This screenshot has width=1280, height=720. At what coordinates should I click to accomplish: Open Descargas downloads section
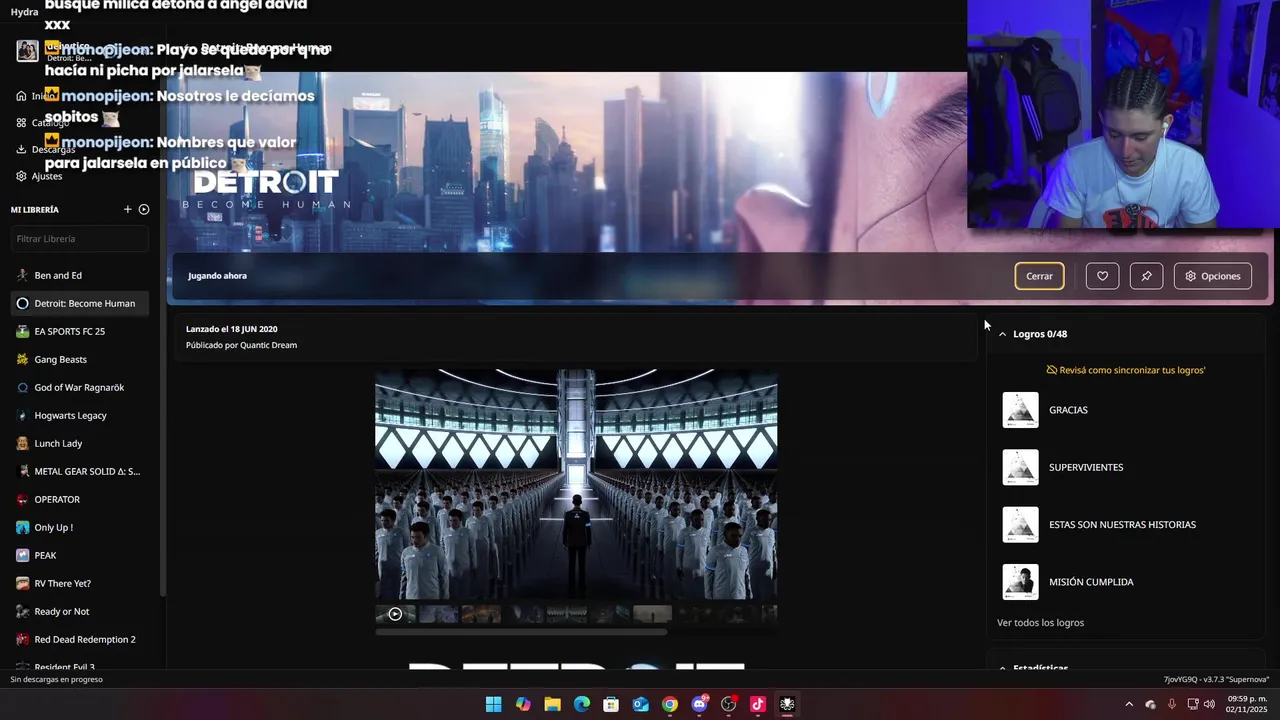45,149
